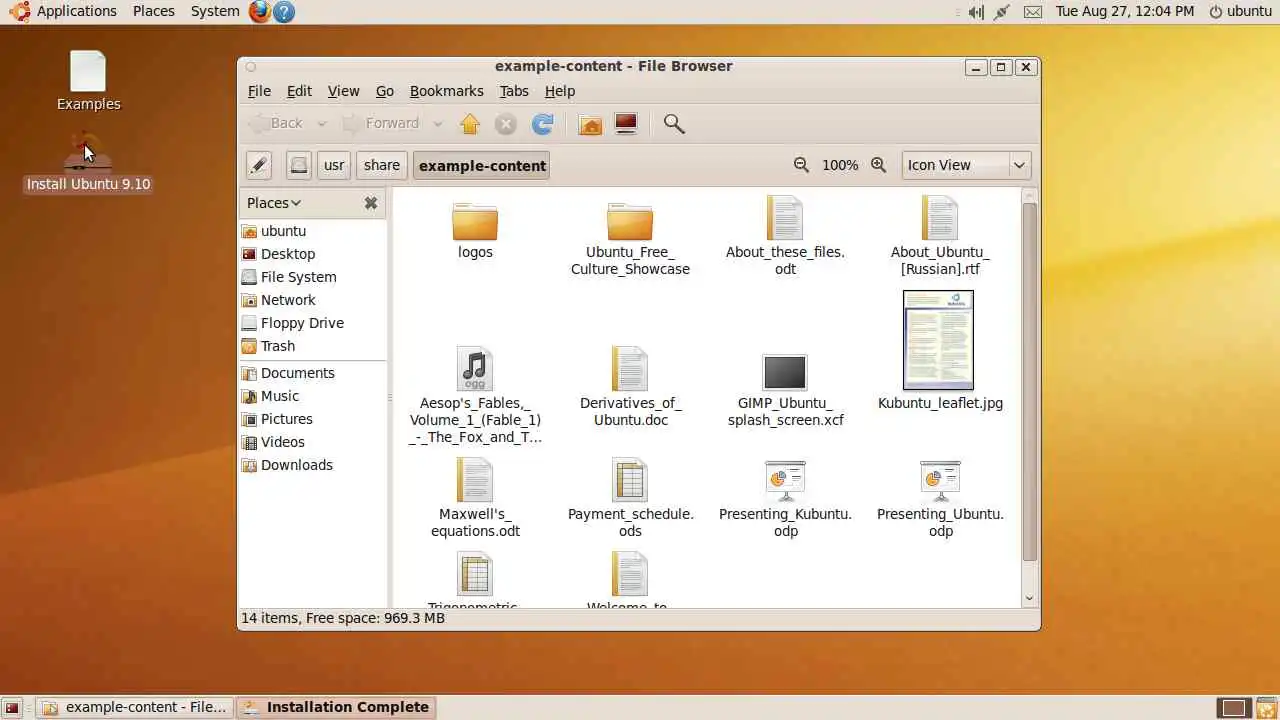Open the Icon View mode dropdown
The height and width of the screenshot is (720, 1280).
(966, 165)
